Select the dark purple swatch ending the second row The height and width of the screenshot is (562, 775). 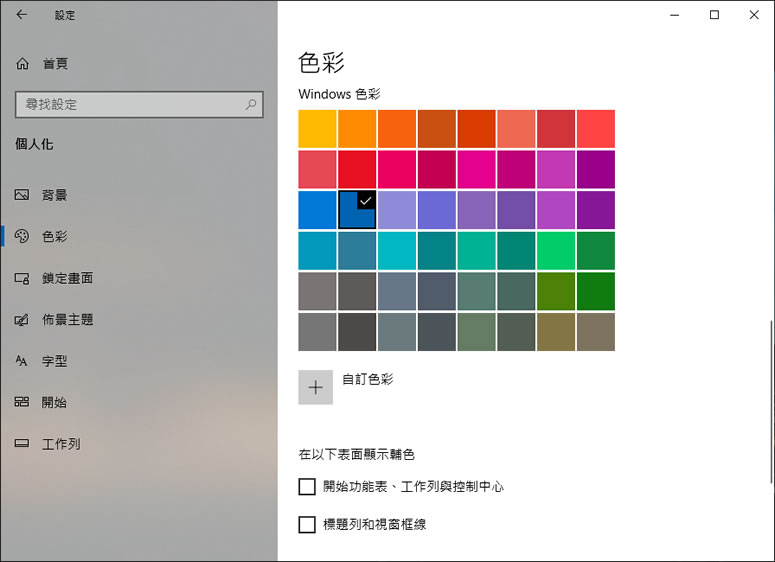pyautogui.click(x=596, y=170)
